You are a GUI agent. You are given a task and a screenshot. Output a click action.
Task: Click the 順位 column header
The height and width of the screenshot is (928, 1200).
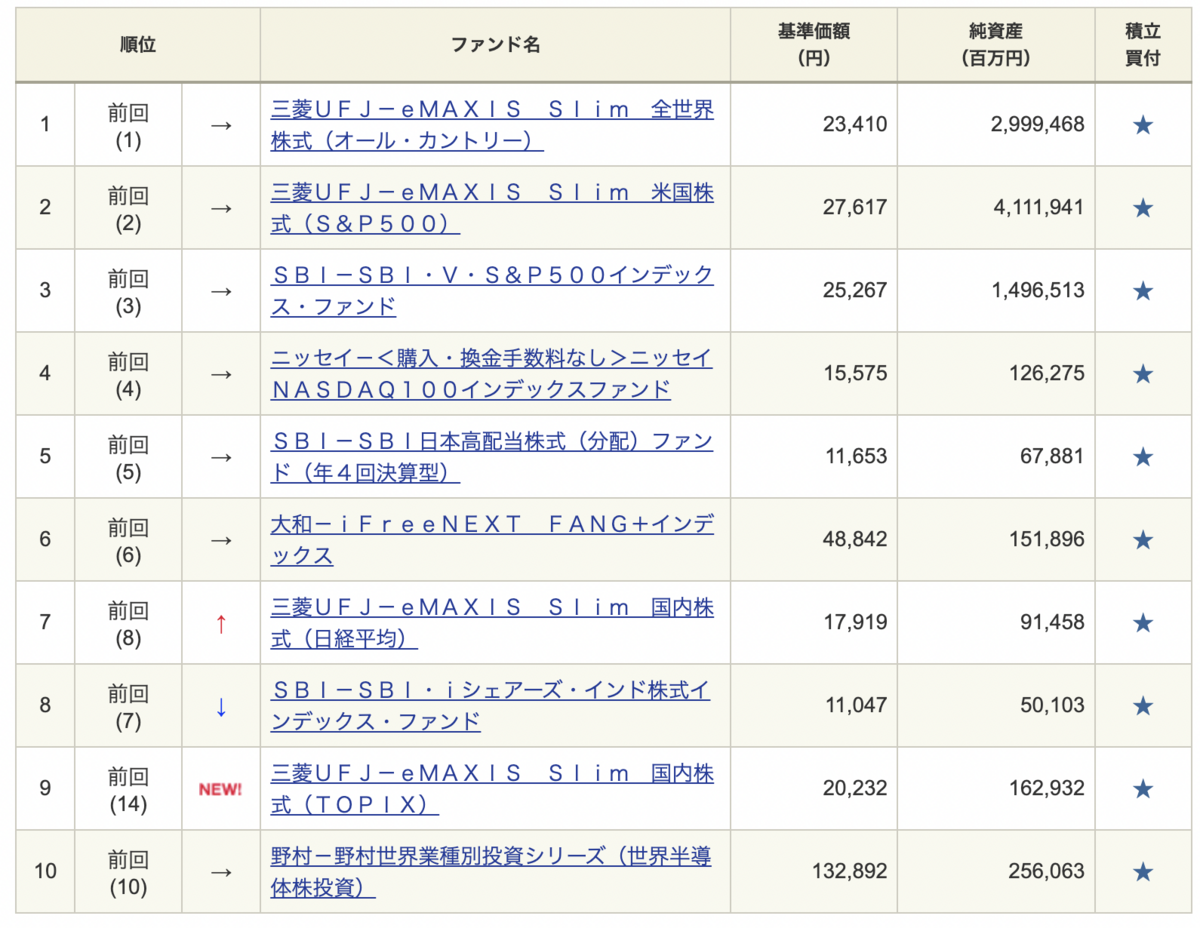pyautogui.click(x=138, y=45)
